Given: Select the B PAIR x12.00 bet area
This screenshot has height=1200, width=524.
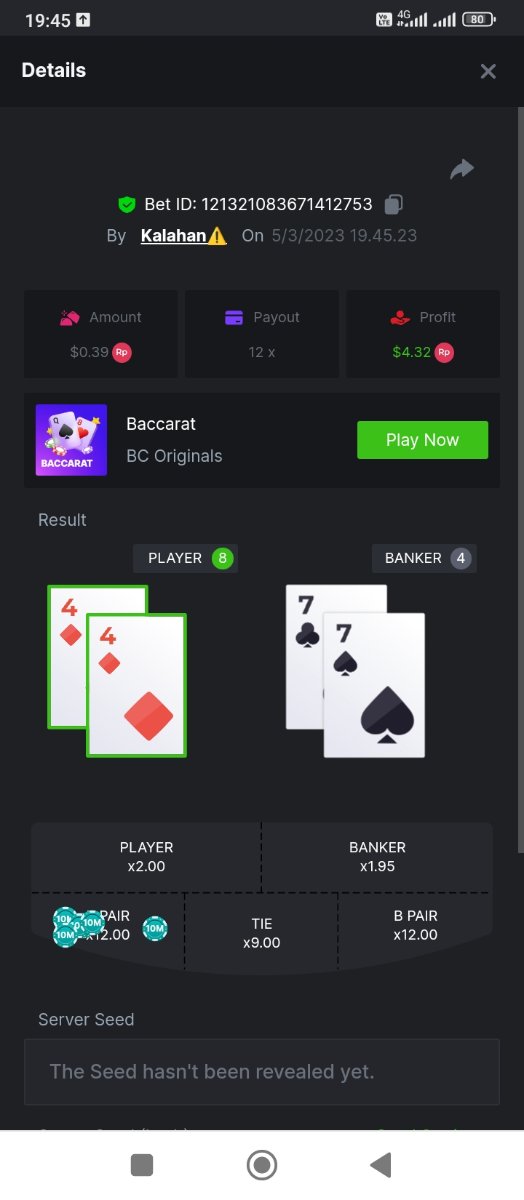Looking at the screenshot, I should point(415,926).
